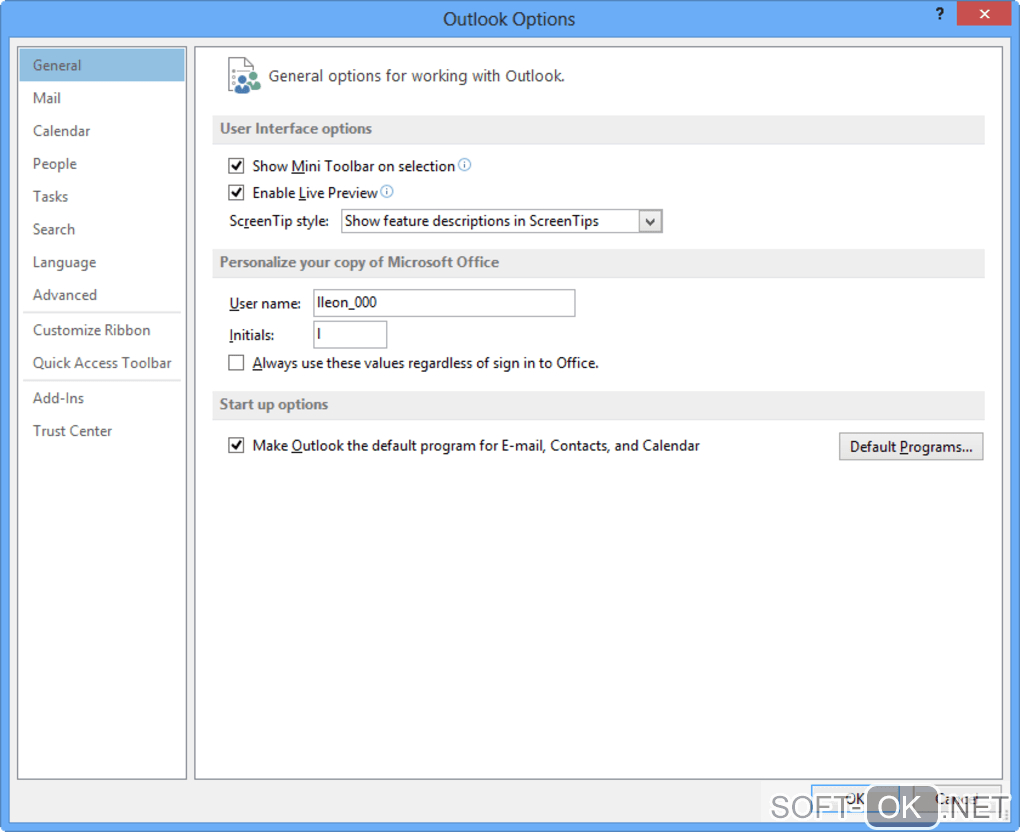Screen dimensions: 1020x832
Task: Open the Calendar category
Action: [102, 131]
